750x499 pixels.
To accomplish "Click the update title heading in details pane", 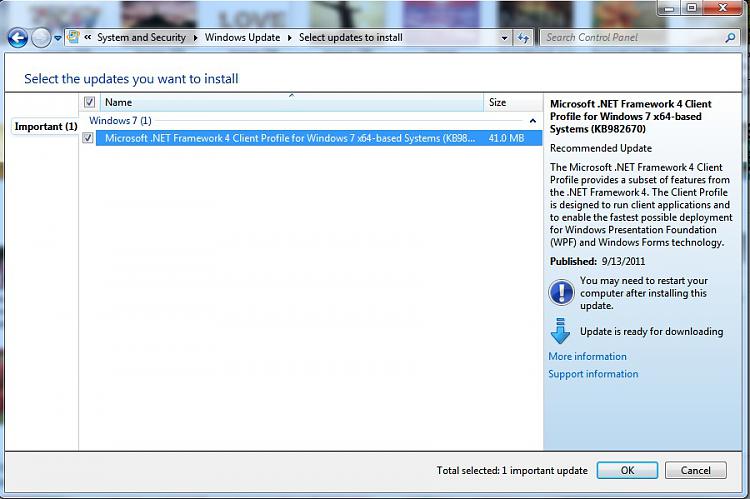I will tap(630, 116).
